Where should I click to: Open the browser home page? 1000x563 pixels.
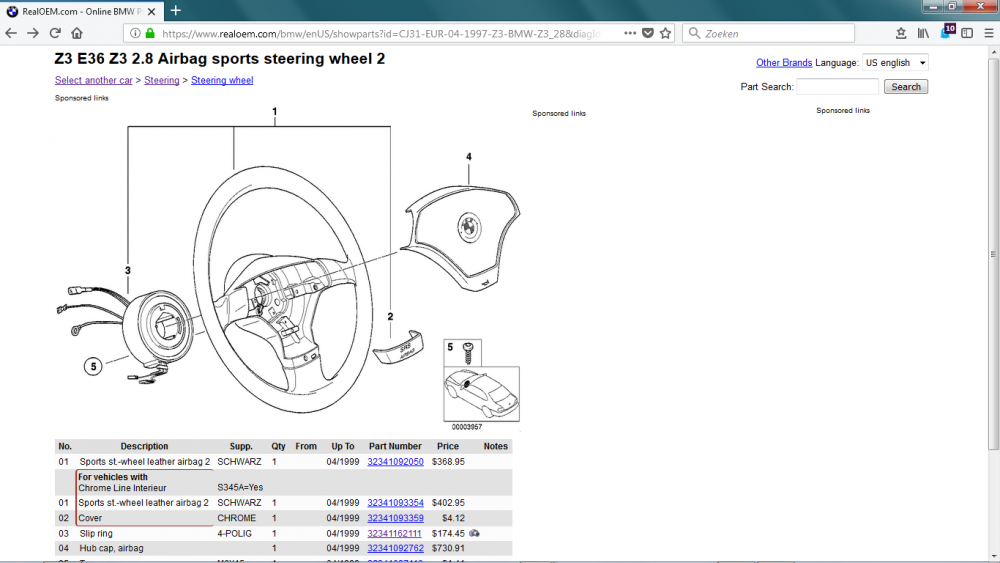77,33
